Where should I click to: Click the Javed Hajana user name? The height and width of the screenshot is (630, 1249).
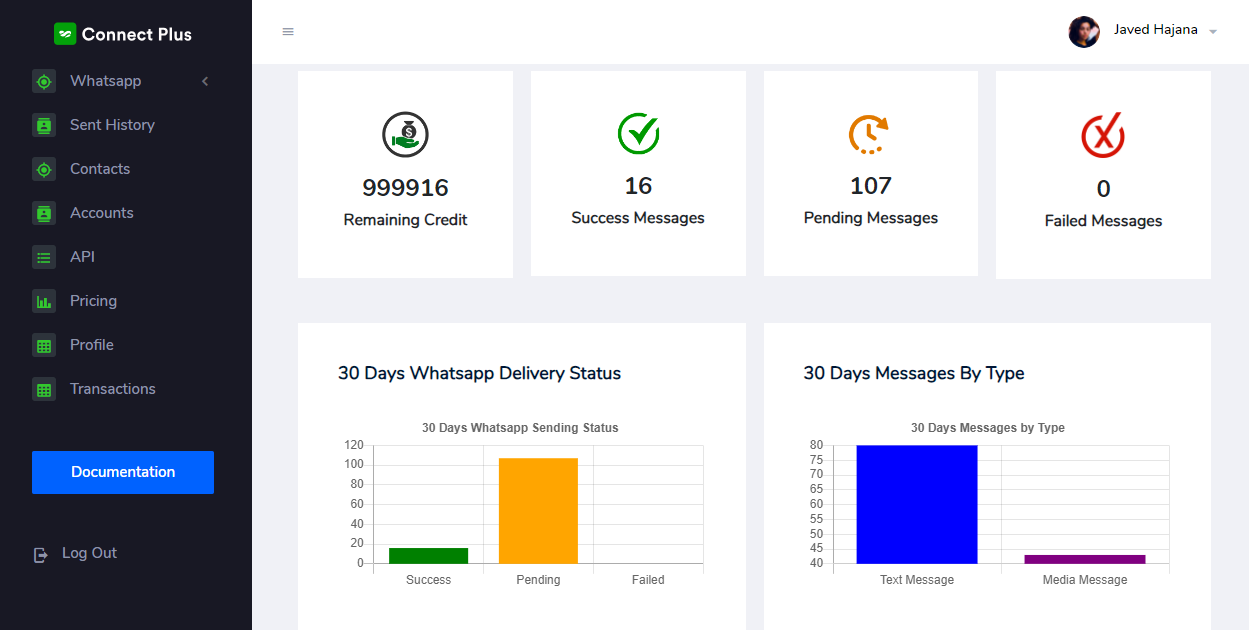[x=1156, y=30]
